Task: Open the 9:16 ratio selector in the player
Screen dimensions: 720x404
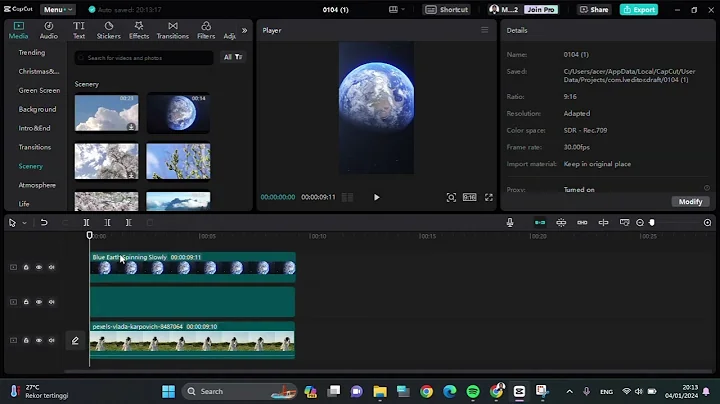Action: 469,197
